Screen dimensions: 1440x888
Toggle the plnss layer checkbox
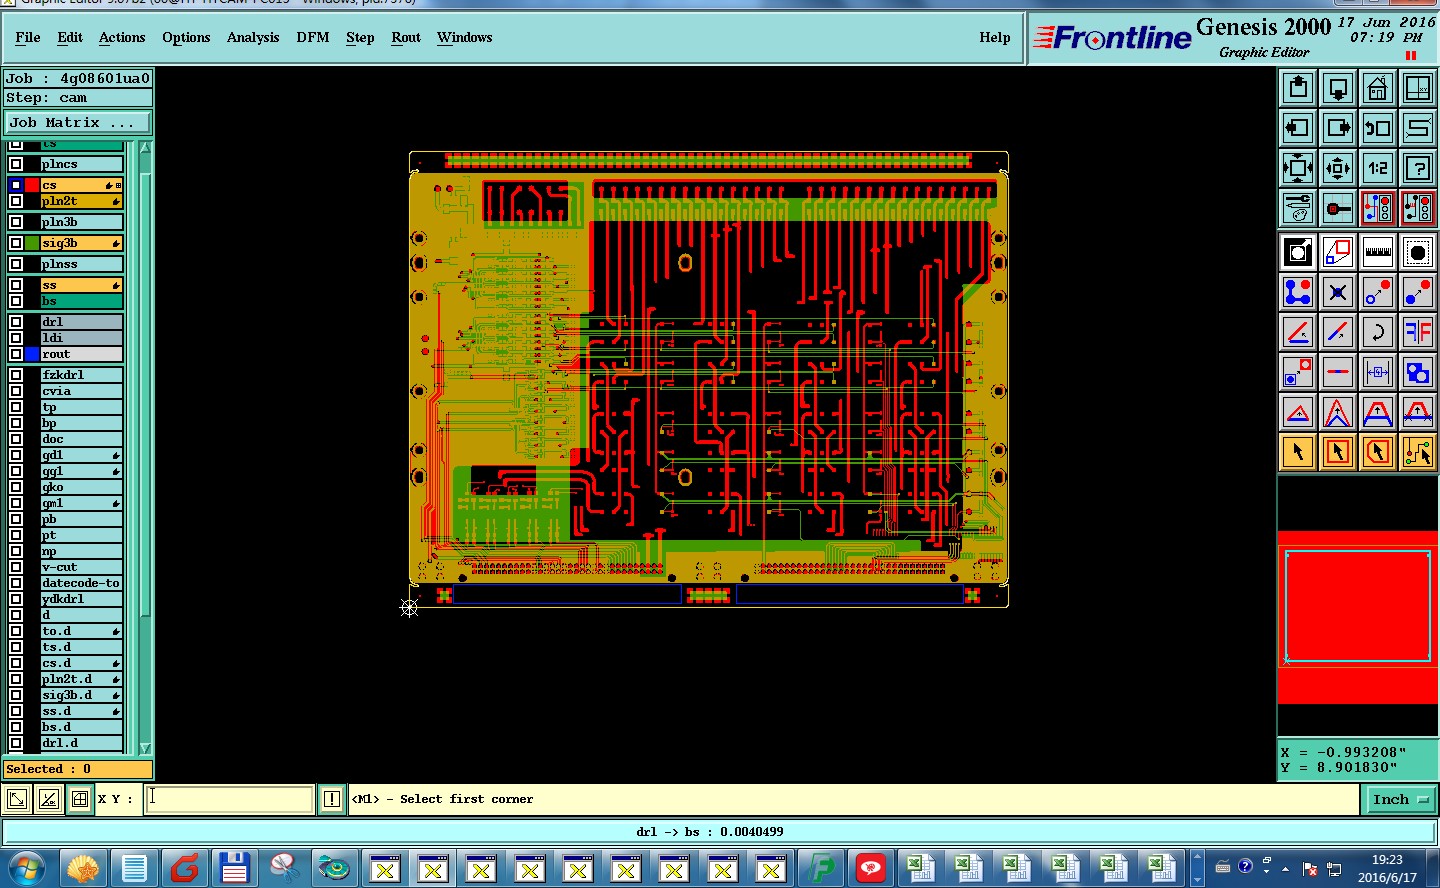[16, 264]
